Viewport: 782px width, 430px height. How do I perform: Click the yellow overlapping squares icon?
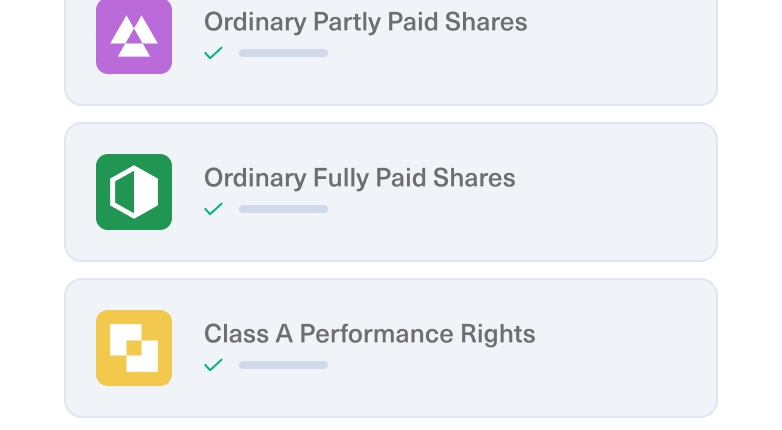point(134,348)
